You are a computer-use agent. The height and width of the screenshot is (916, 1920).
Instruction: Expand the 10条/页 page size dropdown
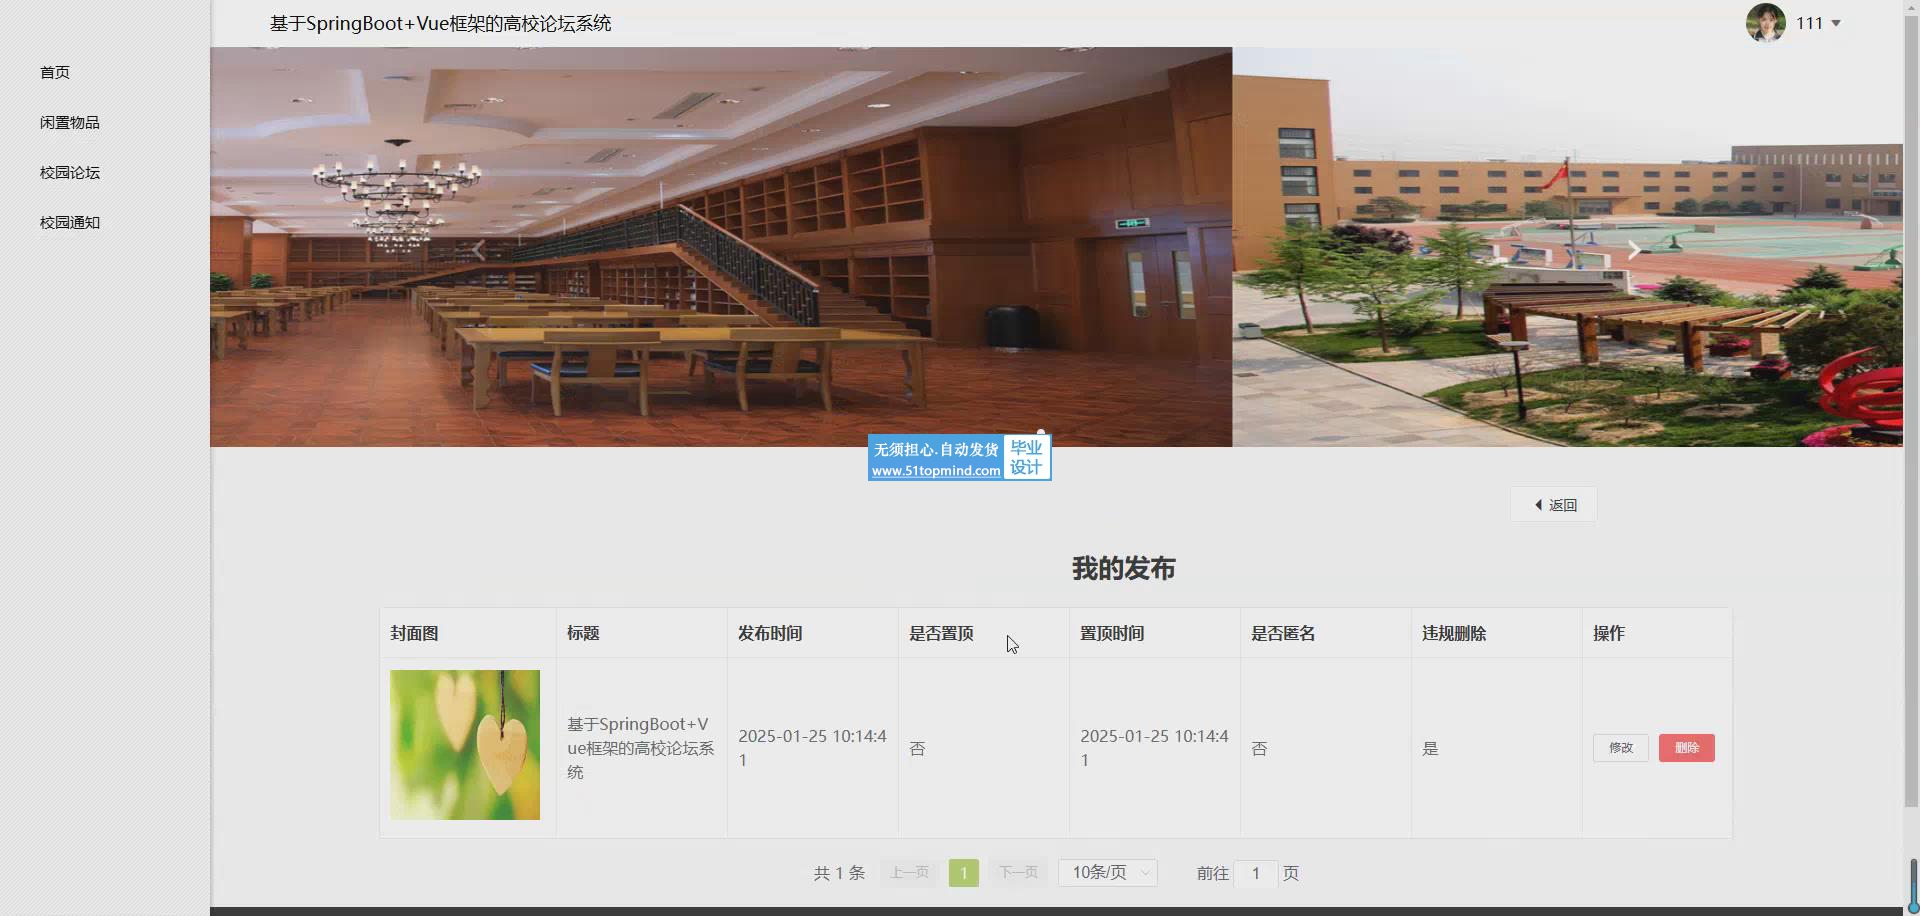click(x=1108, y=873)
